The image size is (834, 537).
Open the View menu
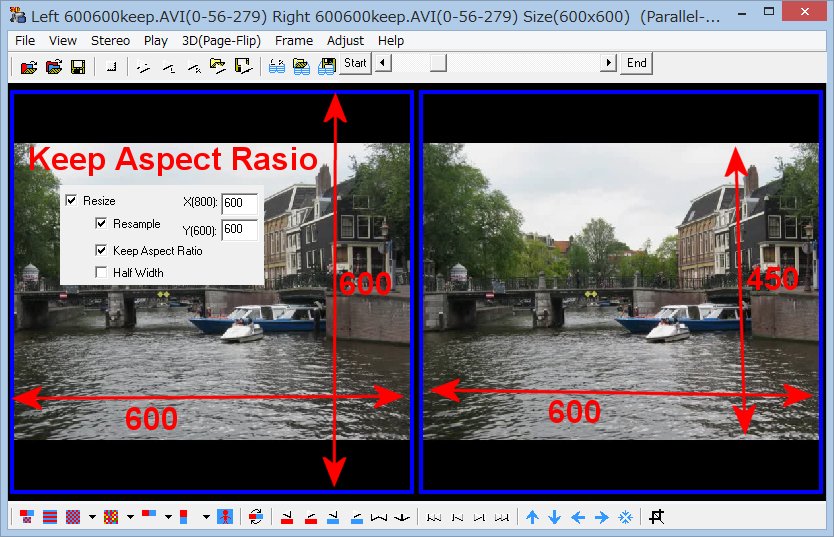[x=63, y=40]
